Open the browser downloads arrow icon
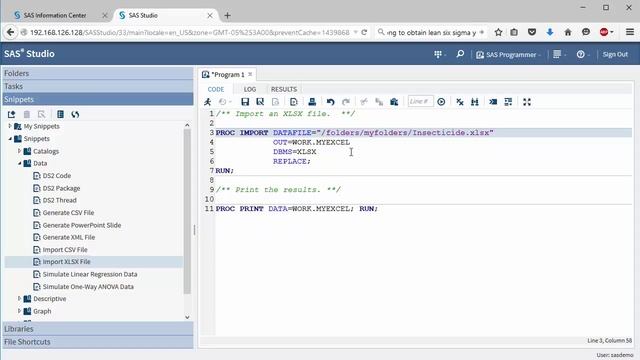This screenshot has height=360, width=640. point(550,32)
